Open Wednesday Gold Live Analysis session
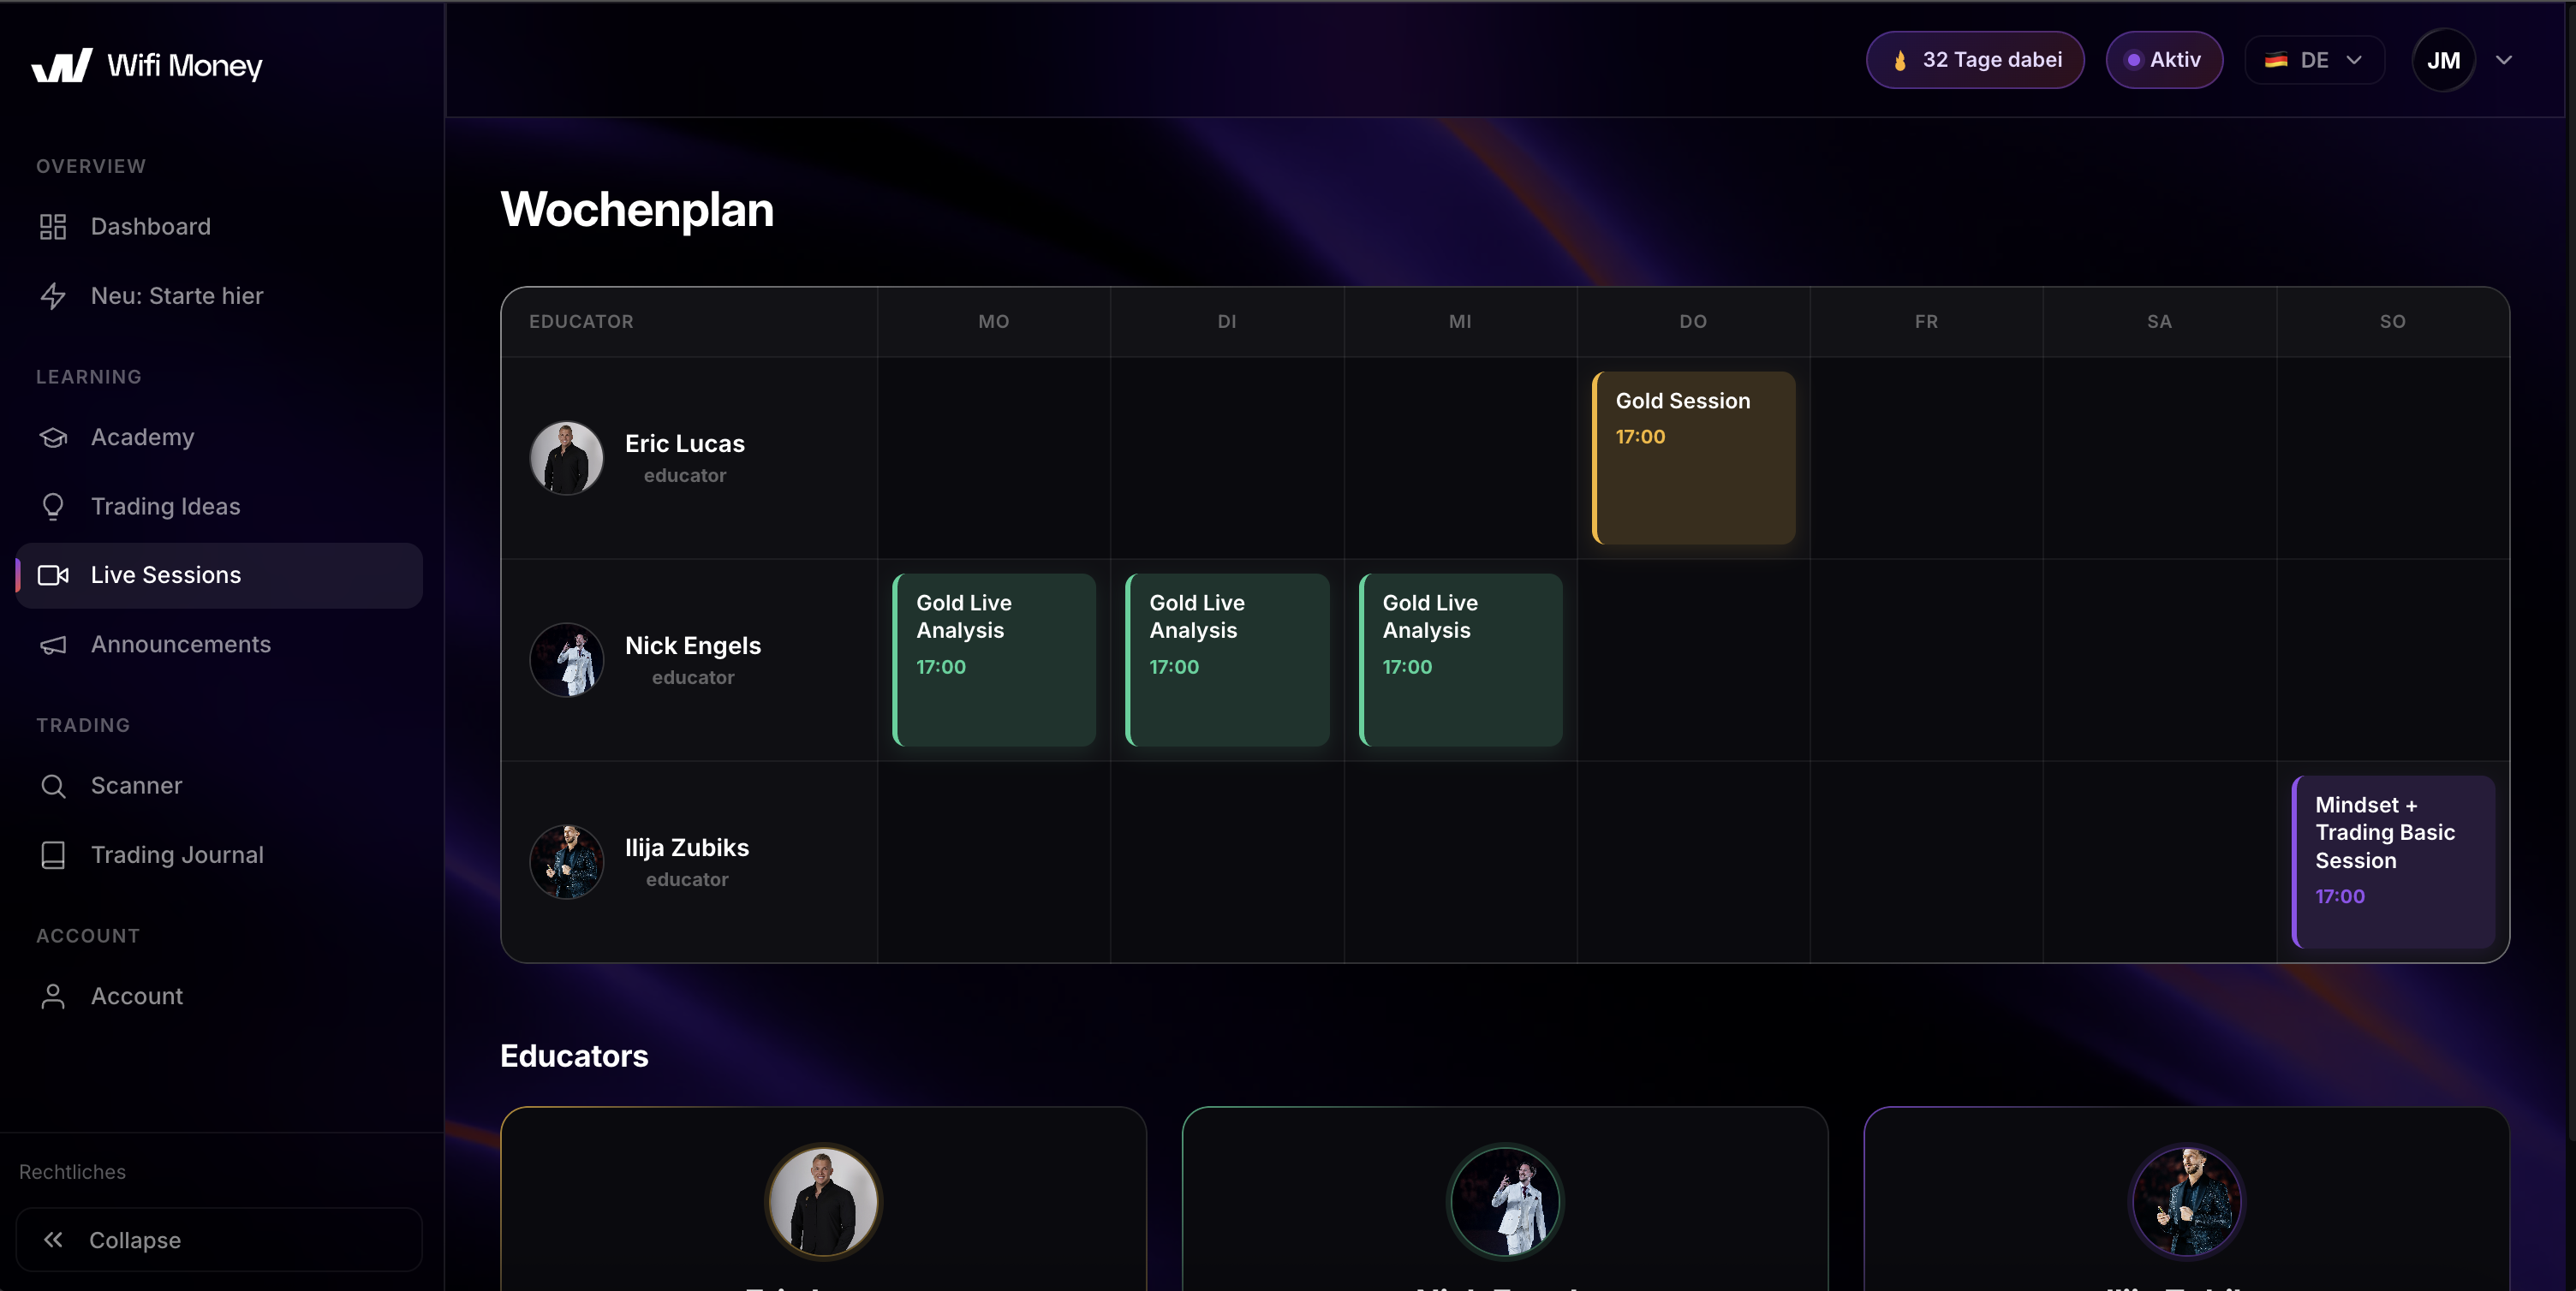Screen dimensions: 2576x1291 [1460, 660]
